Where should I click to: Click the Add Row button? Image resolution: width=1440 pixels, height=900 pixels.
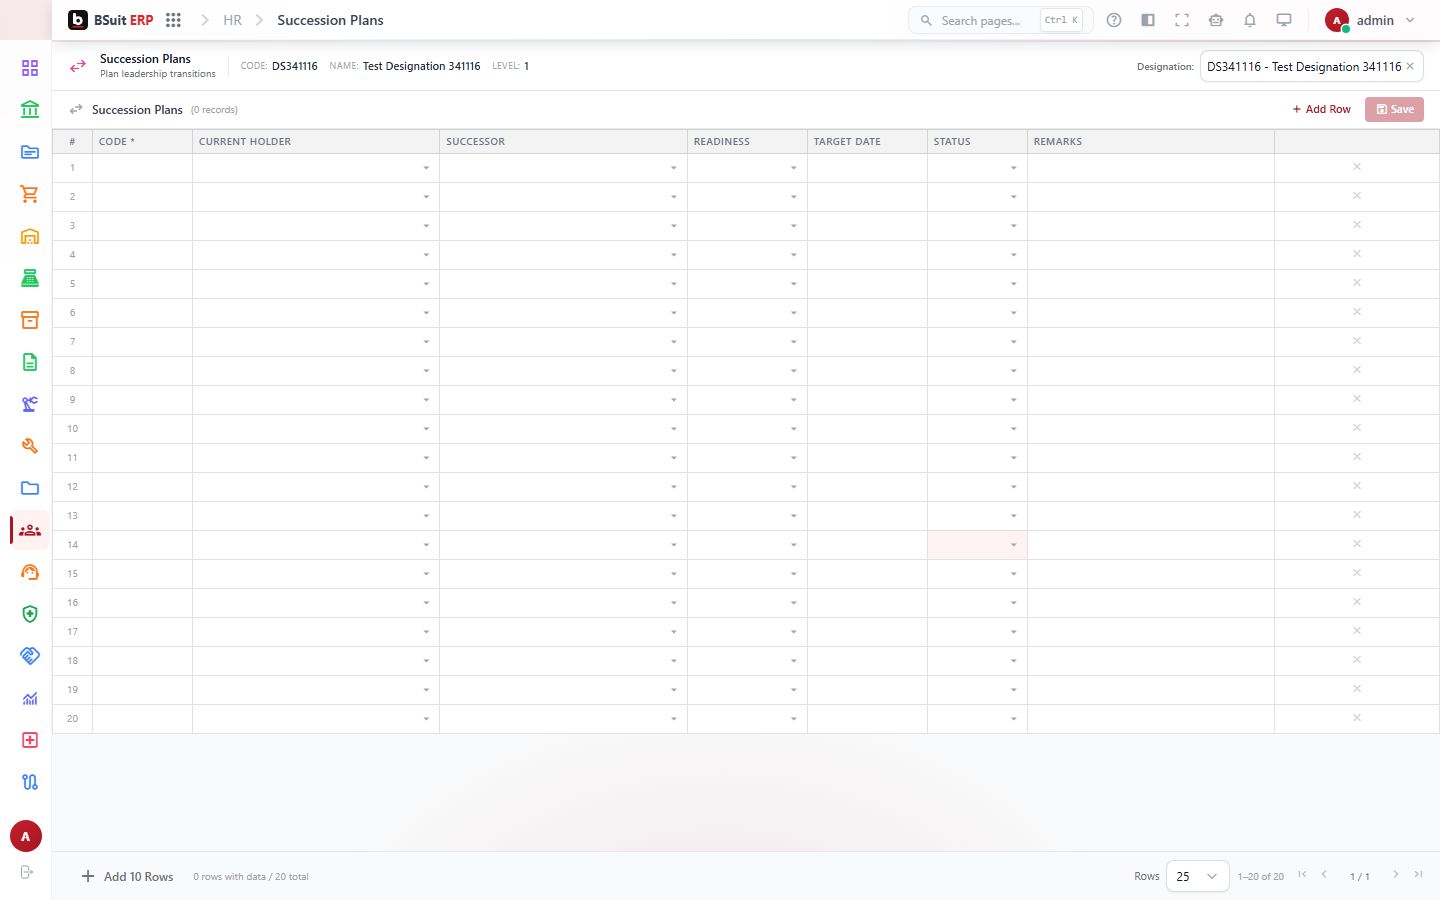coord(1321,109)
